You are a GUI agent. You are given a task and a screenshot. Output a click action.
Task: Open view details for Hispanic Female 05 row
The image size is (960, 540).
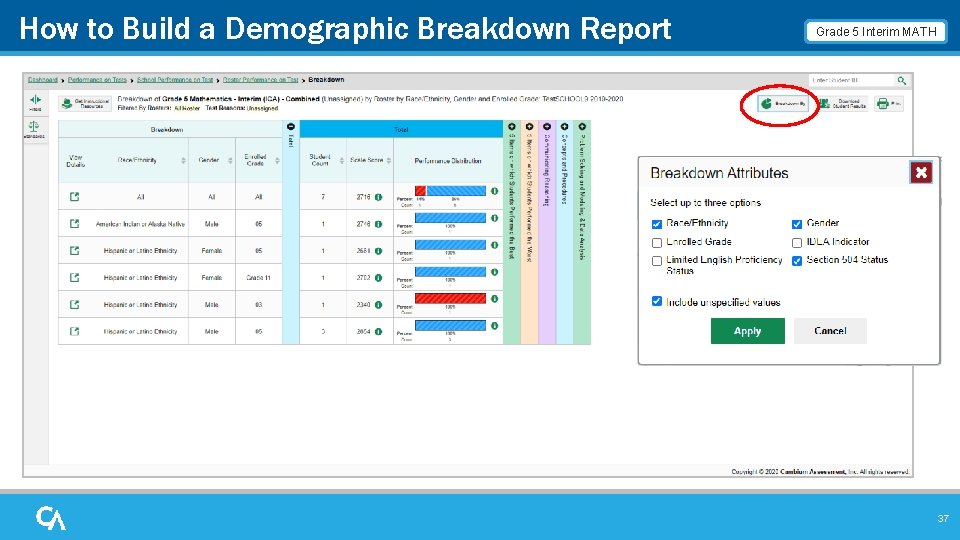tap(75, 250)
